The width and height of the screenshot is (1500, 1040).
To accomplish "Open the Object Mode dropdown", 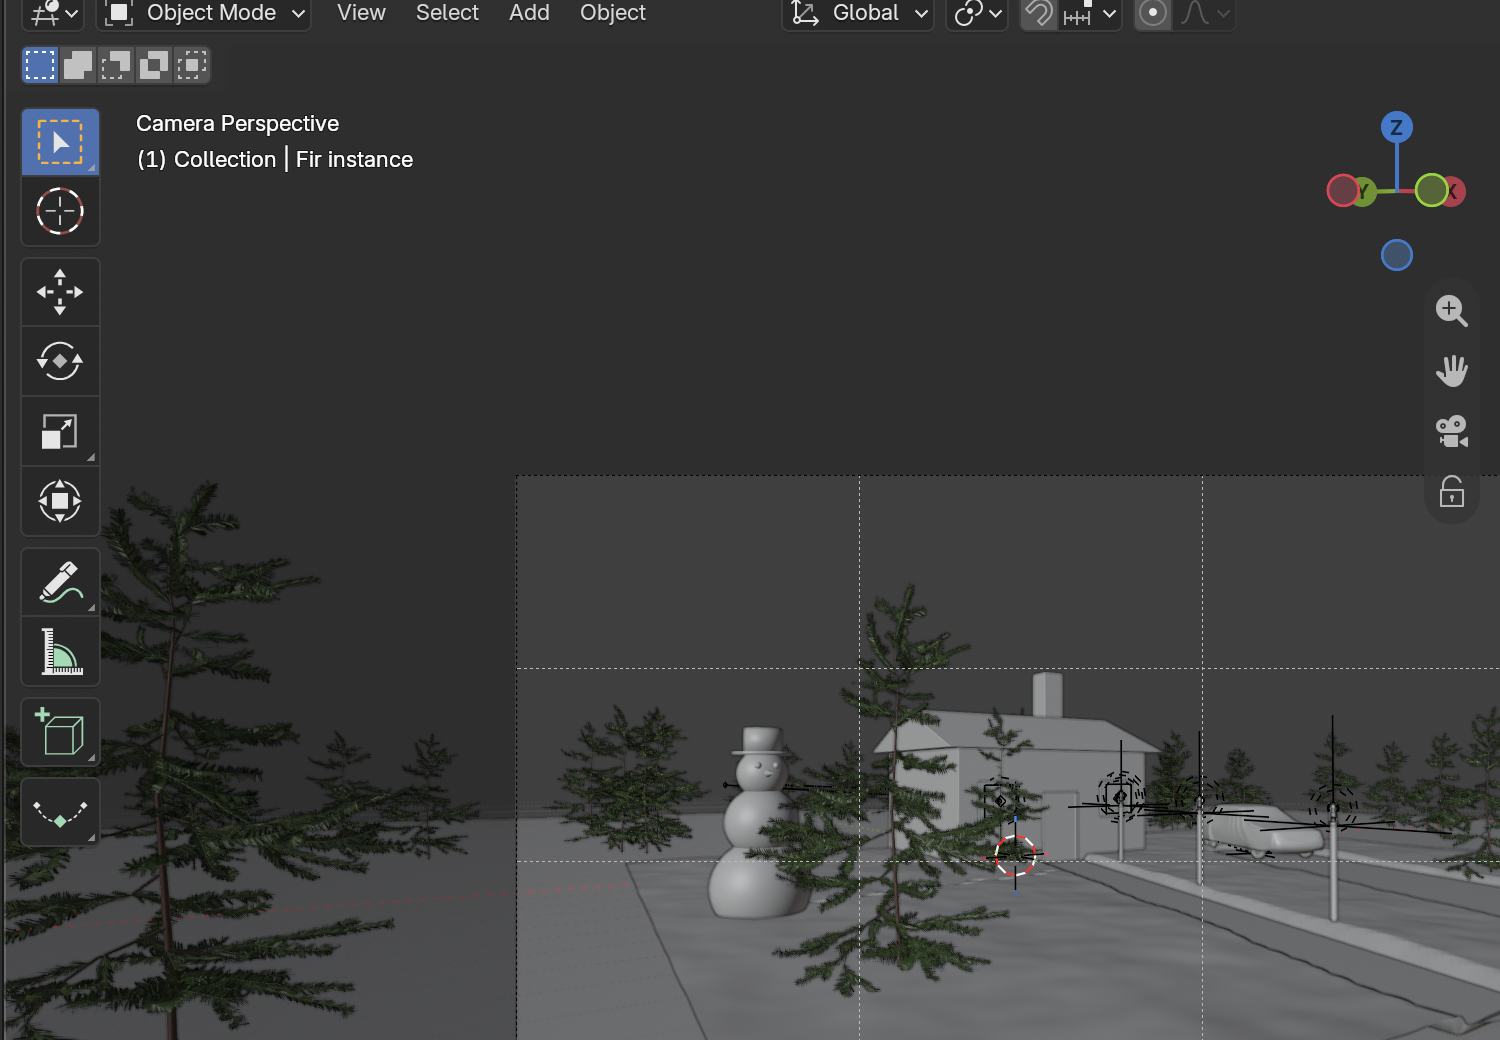I will coord(204,14).
